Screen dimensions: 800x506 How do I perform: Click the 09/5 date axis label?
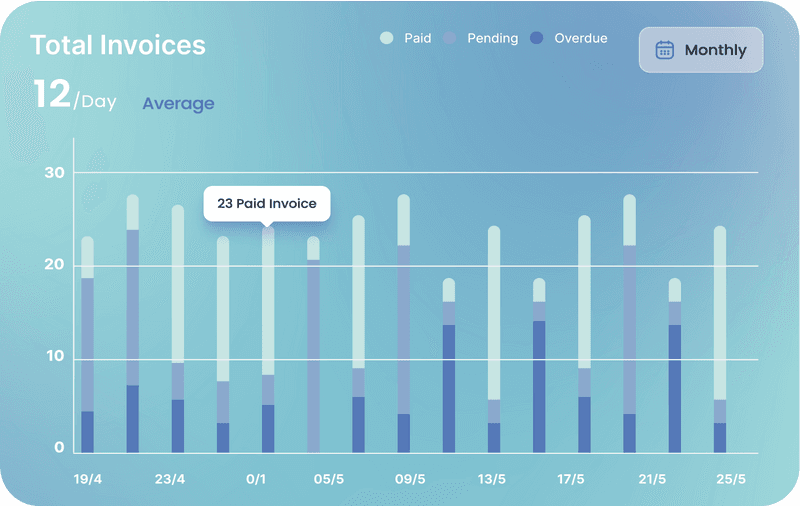coord(410,479)
